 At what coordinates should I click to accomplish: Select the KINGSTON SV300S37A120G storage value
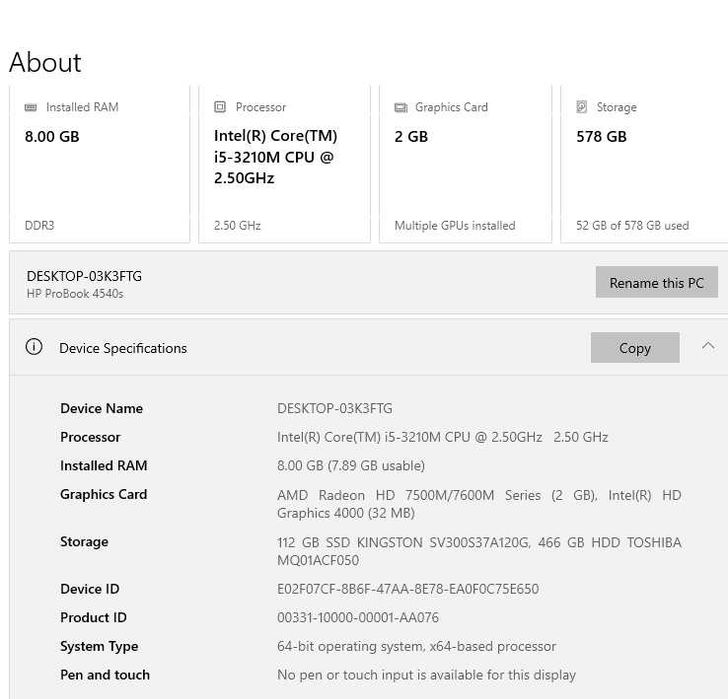[479, 551]
